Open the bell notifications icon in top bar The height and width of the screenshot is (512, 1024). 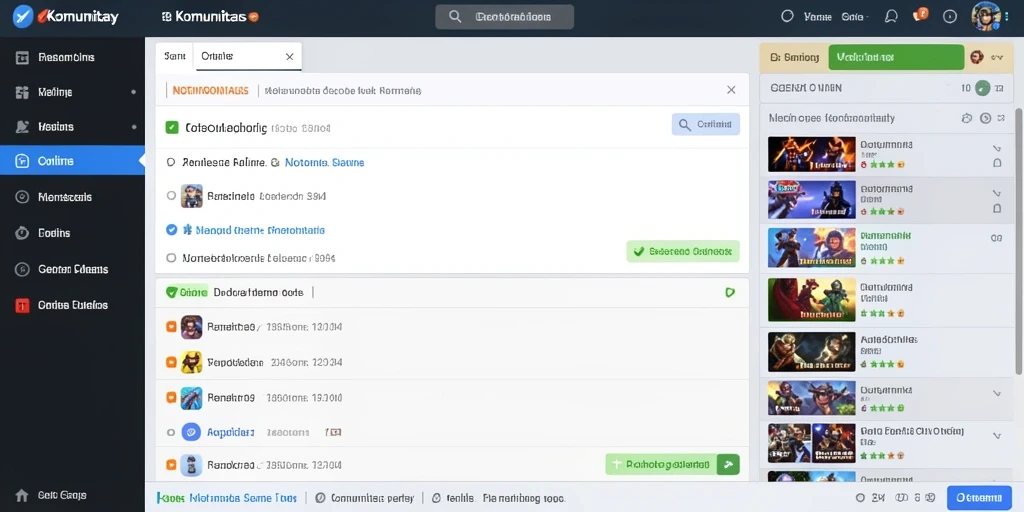pos(891,16)
